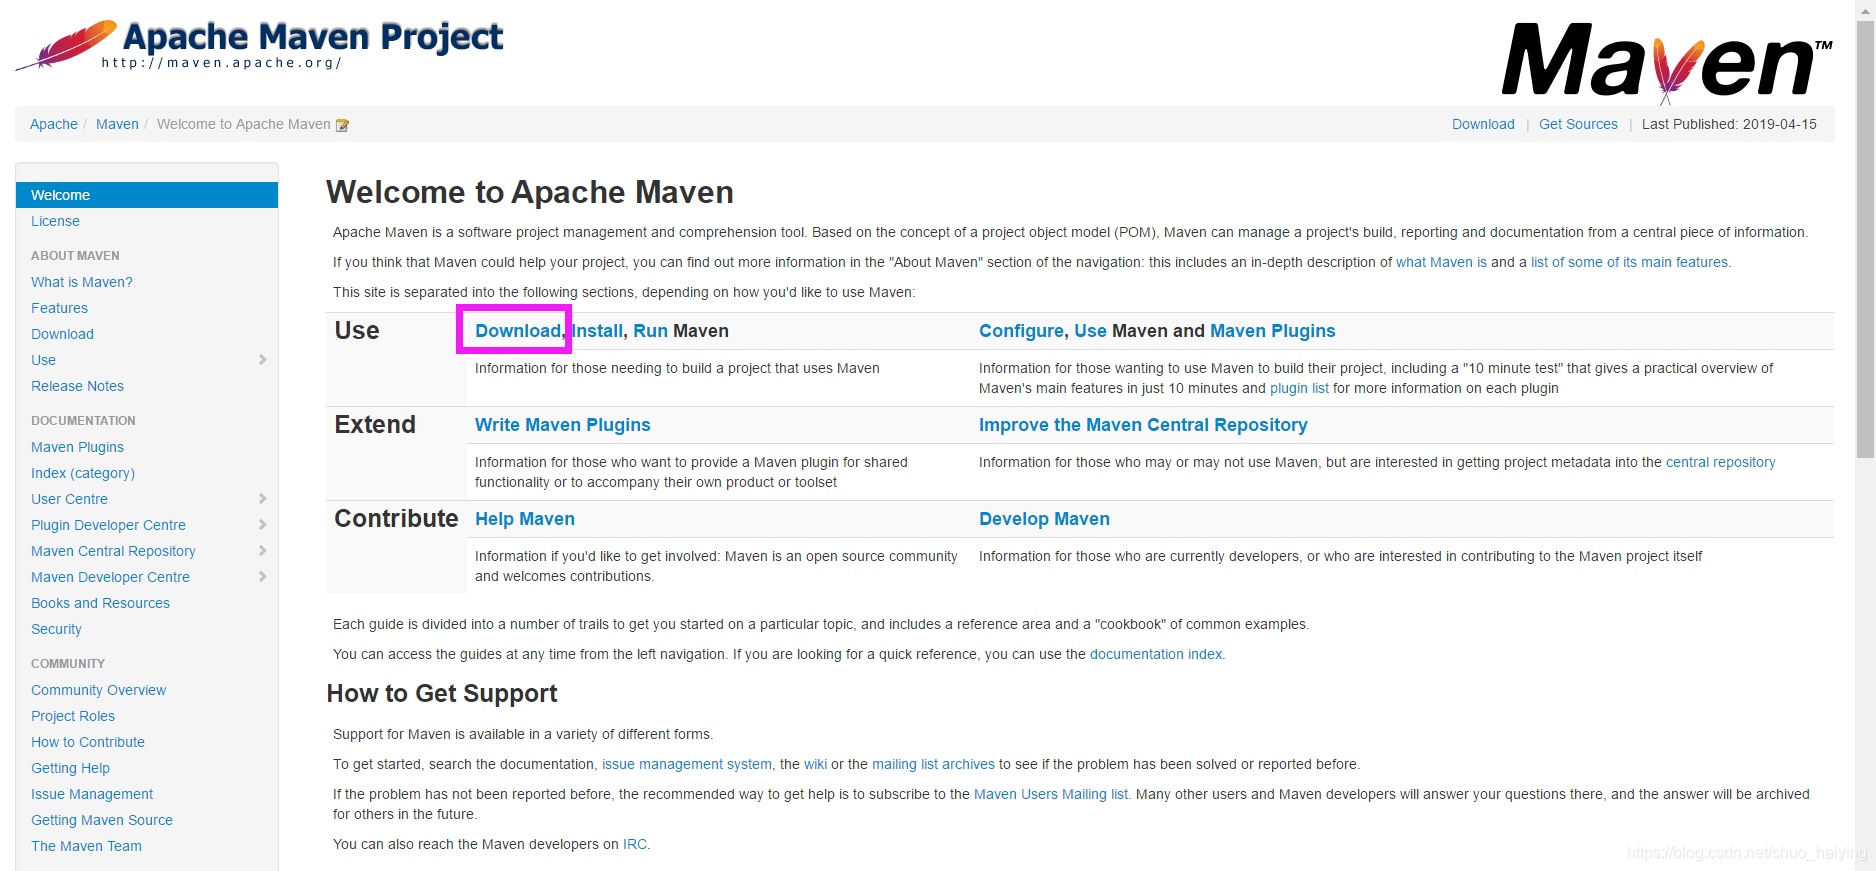Open Getting Maven Source in sidebar
The height and width of the screenshot is (871, 1876).
pyautogui.click(x=102, y=820)
